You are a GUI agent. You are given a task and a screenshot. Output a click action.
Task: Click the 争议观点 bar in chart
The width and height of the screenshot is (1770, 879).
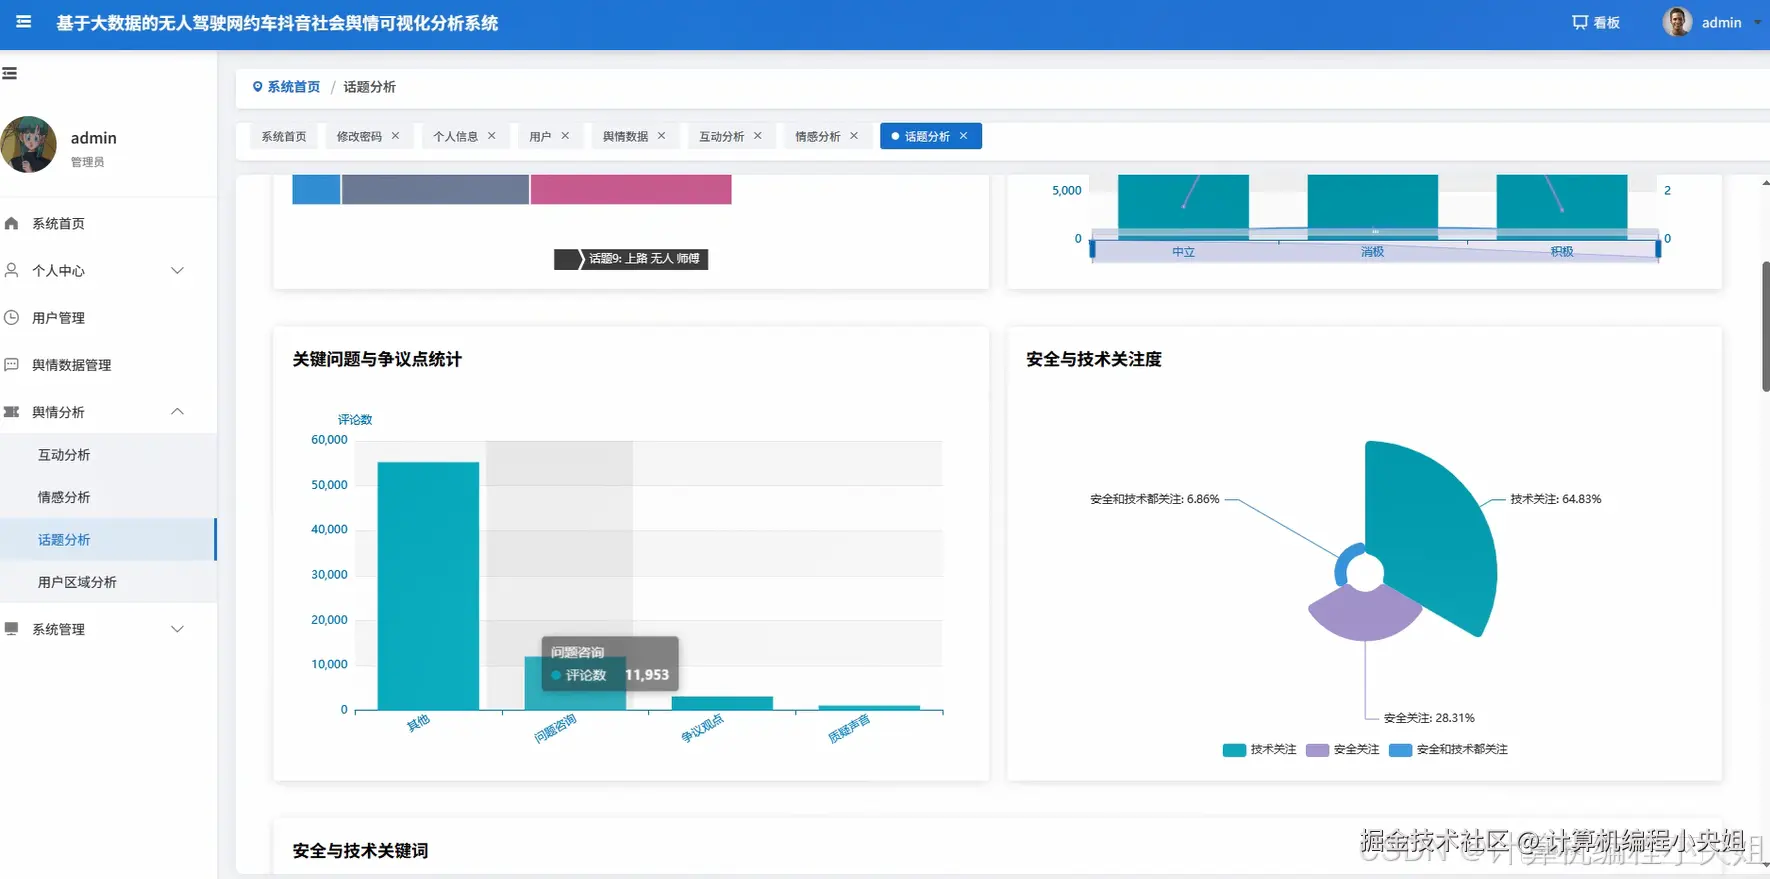click(x=722, y=703)
